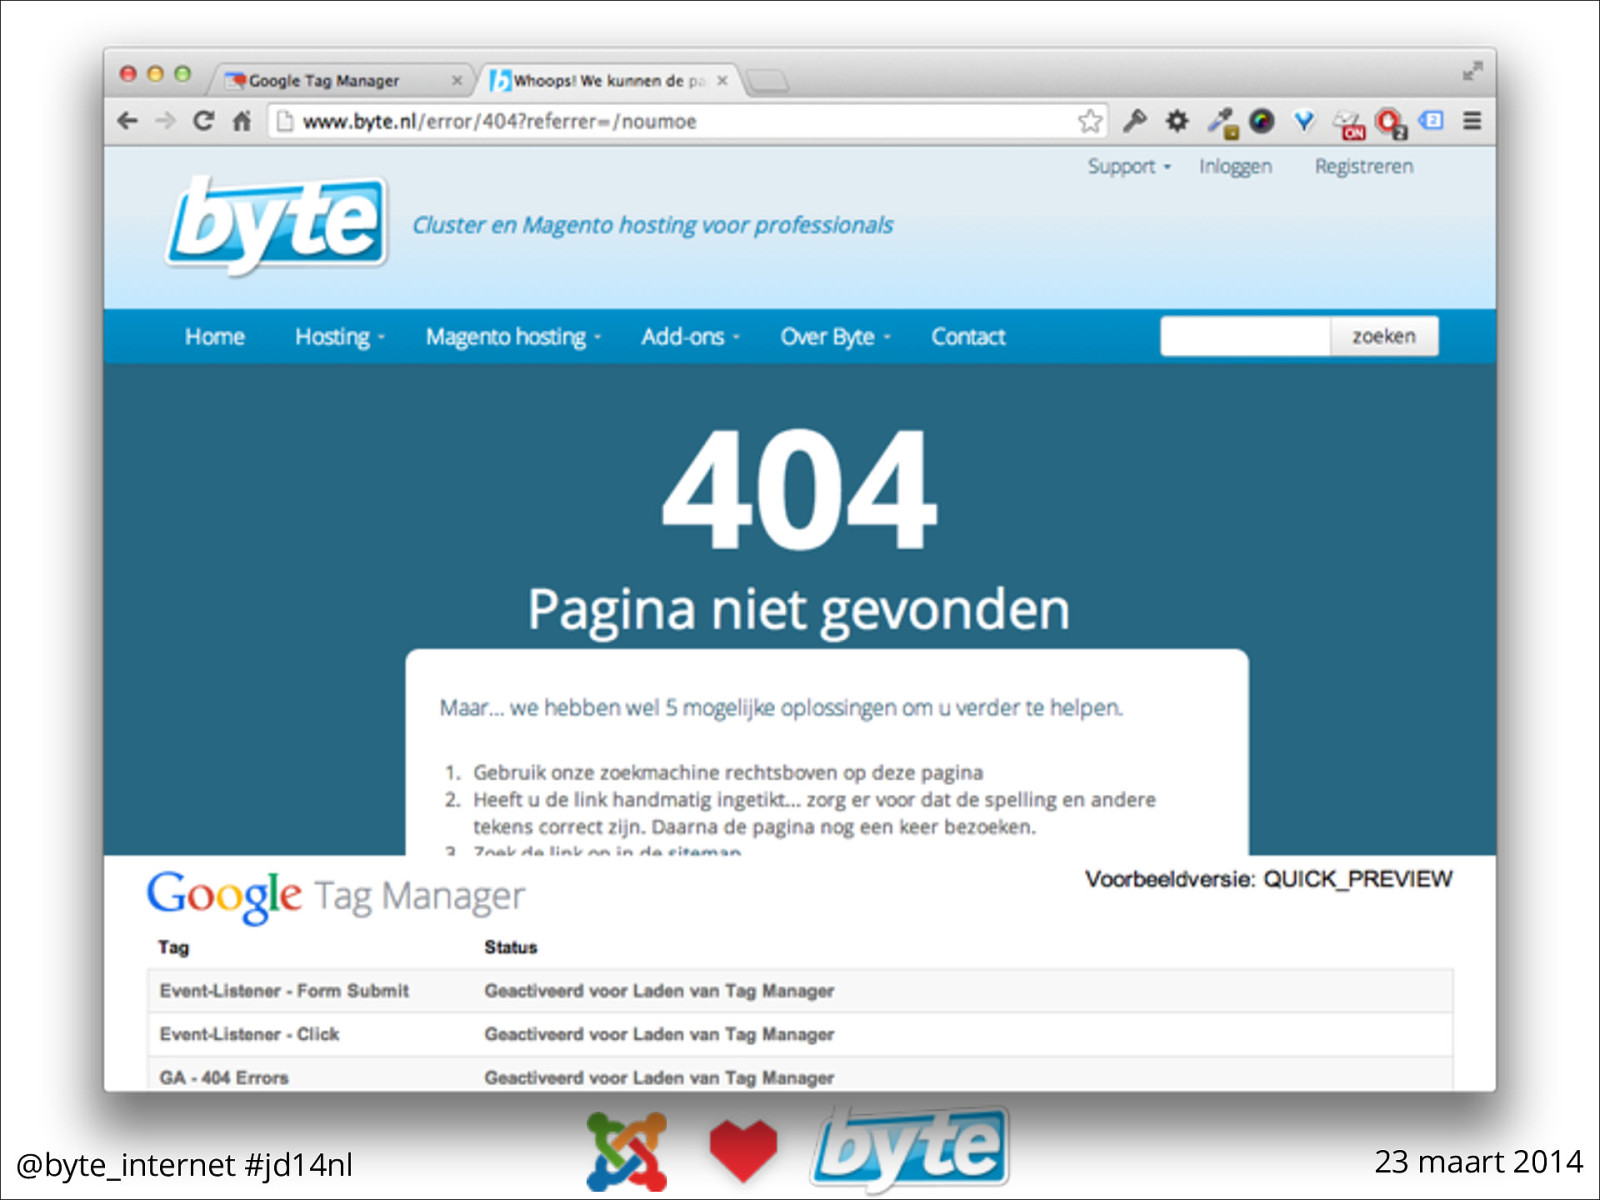Screen dimensions: 1600x1200
Task: Bookmark page with the star icon
Action: coord(1090,121)
